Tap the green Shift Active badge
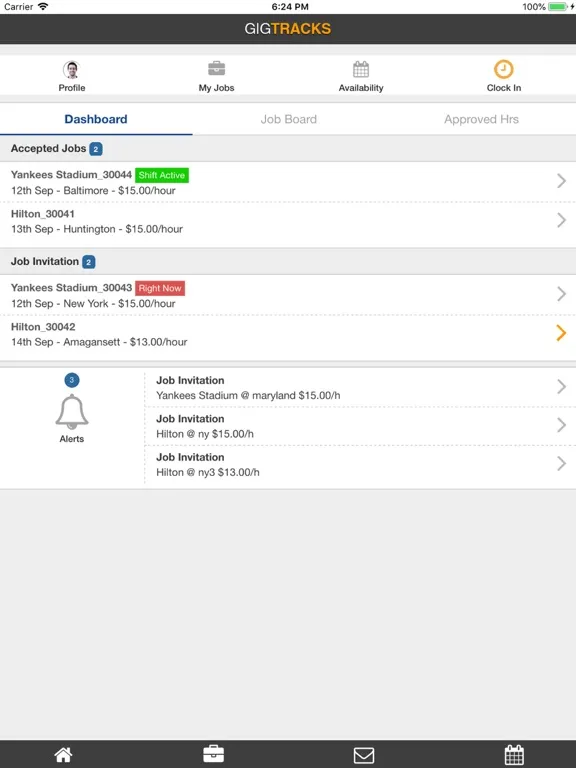Viewport: 576px width, 768px height. [x=162, y=175]
